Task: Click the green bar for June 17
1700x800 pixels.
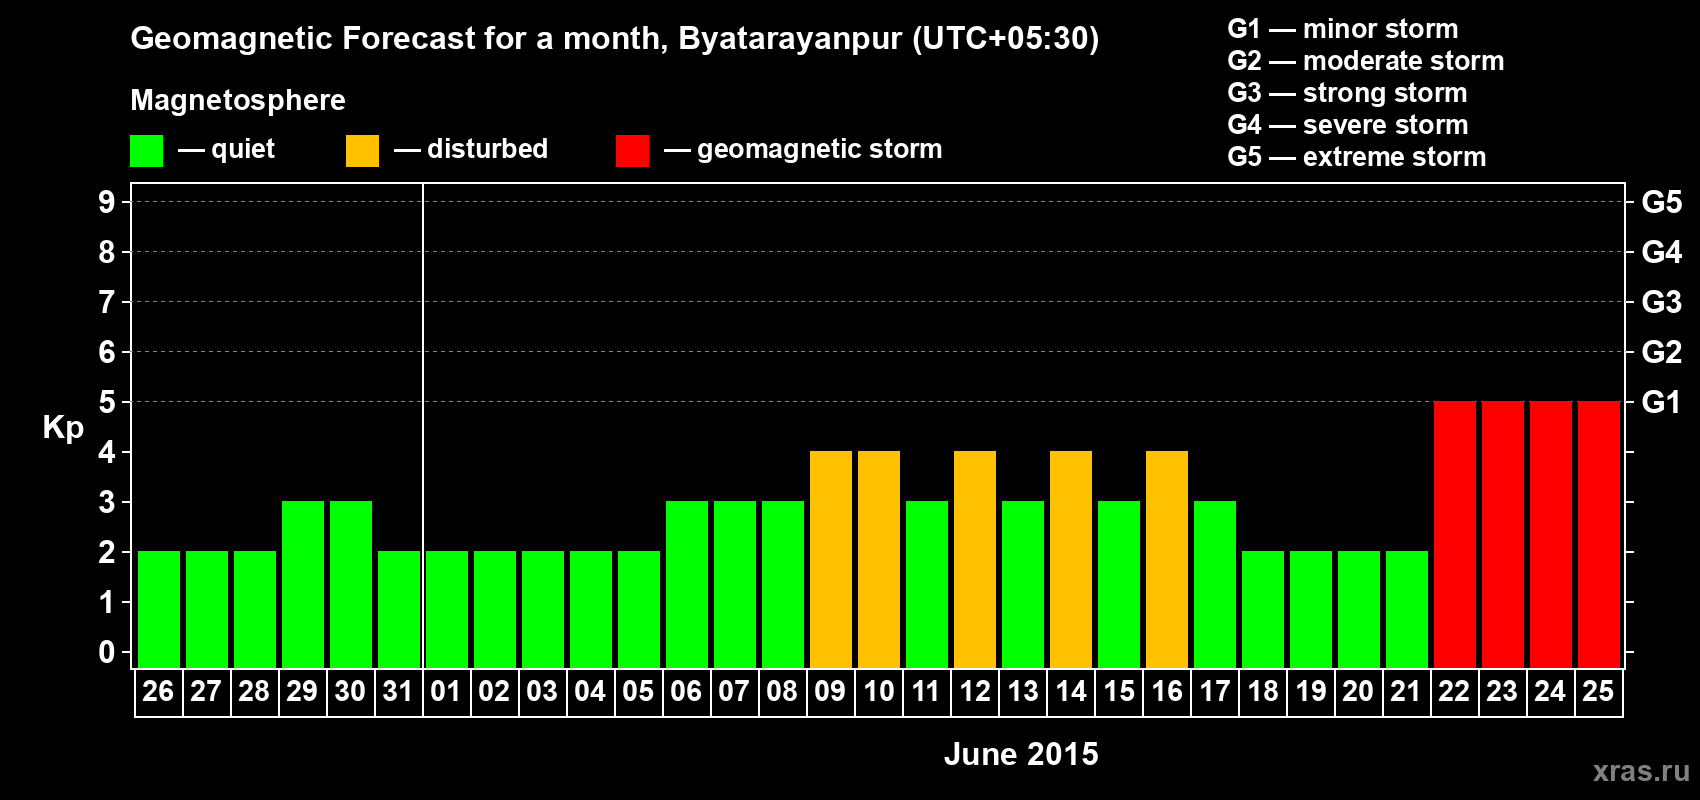Action: click(1215, 584)
